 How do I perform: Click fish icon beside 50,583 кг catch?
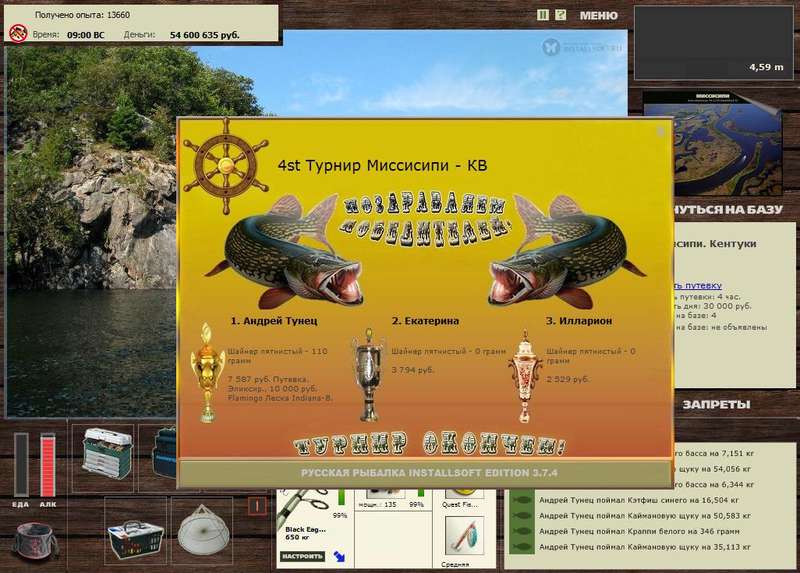click(521, 516)
